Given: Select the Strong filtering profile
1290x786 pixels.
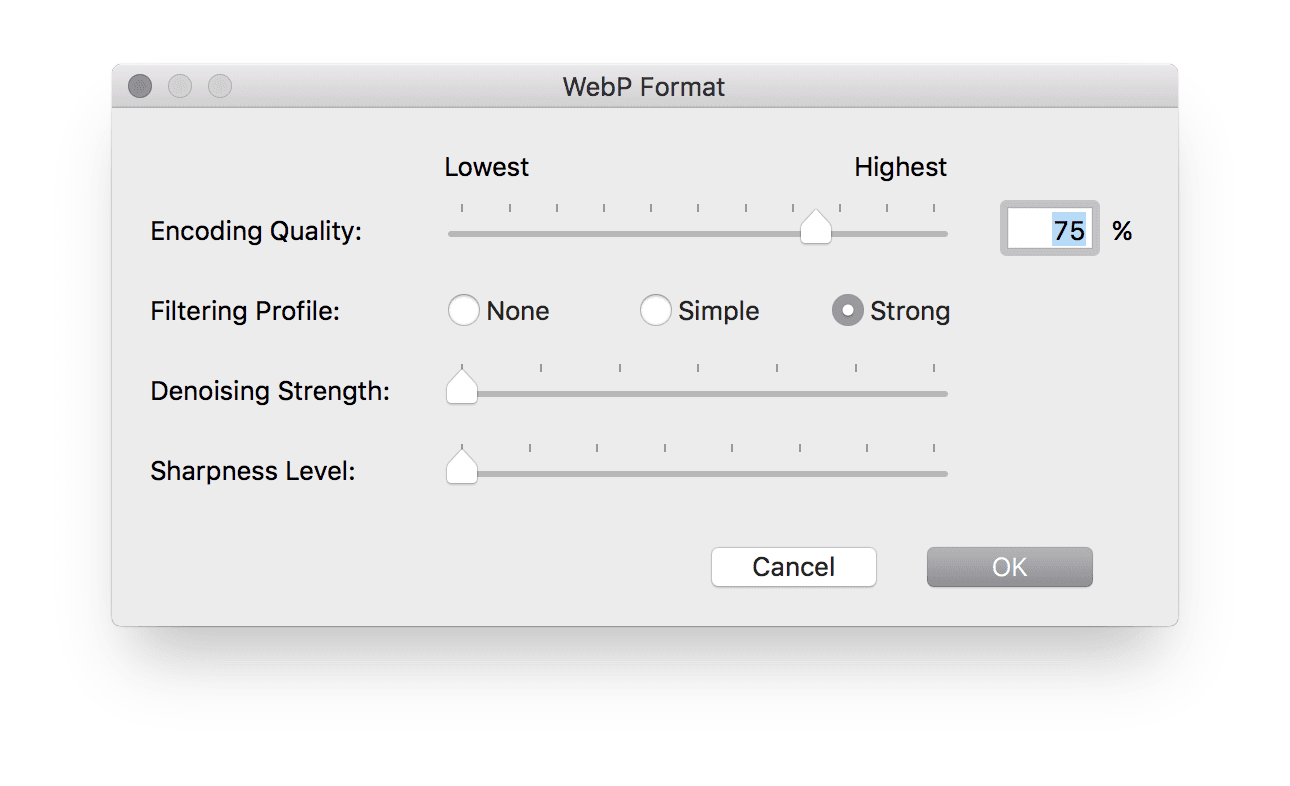Looking at the screenshot, I should 847,311.
